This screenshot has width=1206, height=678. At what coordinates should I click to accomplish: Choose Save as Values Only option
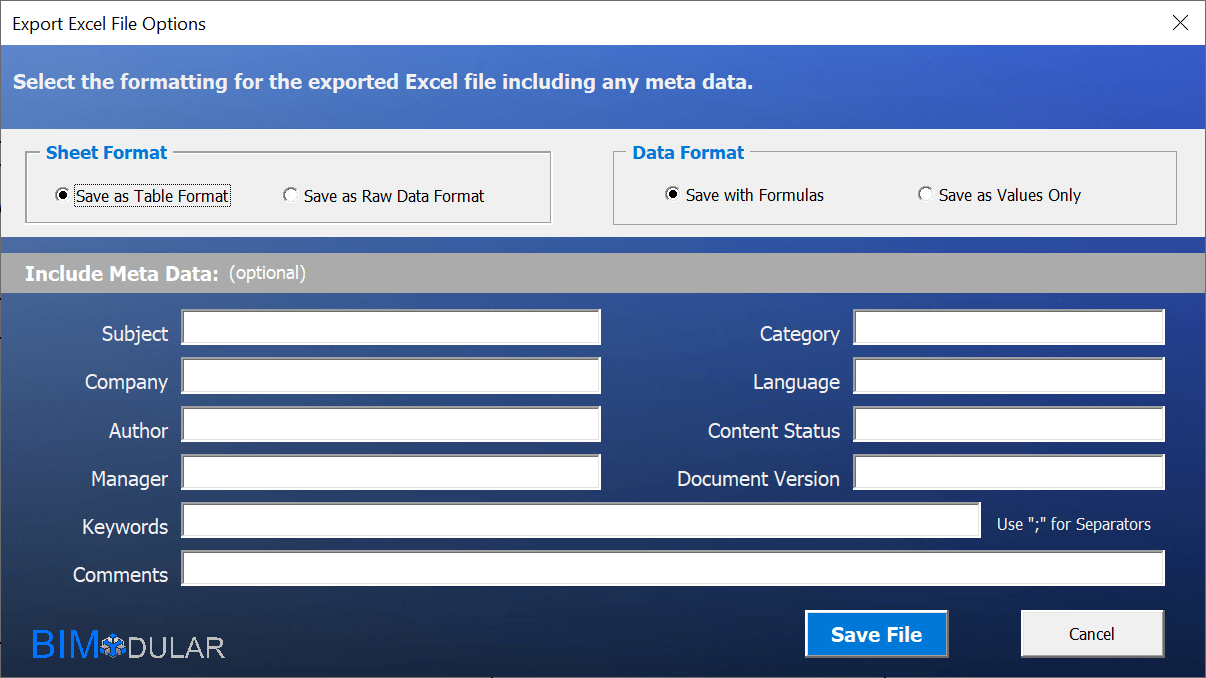pos(925,195)
